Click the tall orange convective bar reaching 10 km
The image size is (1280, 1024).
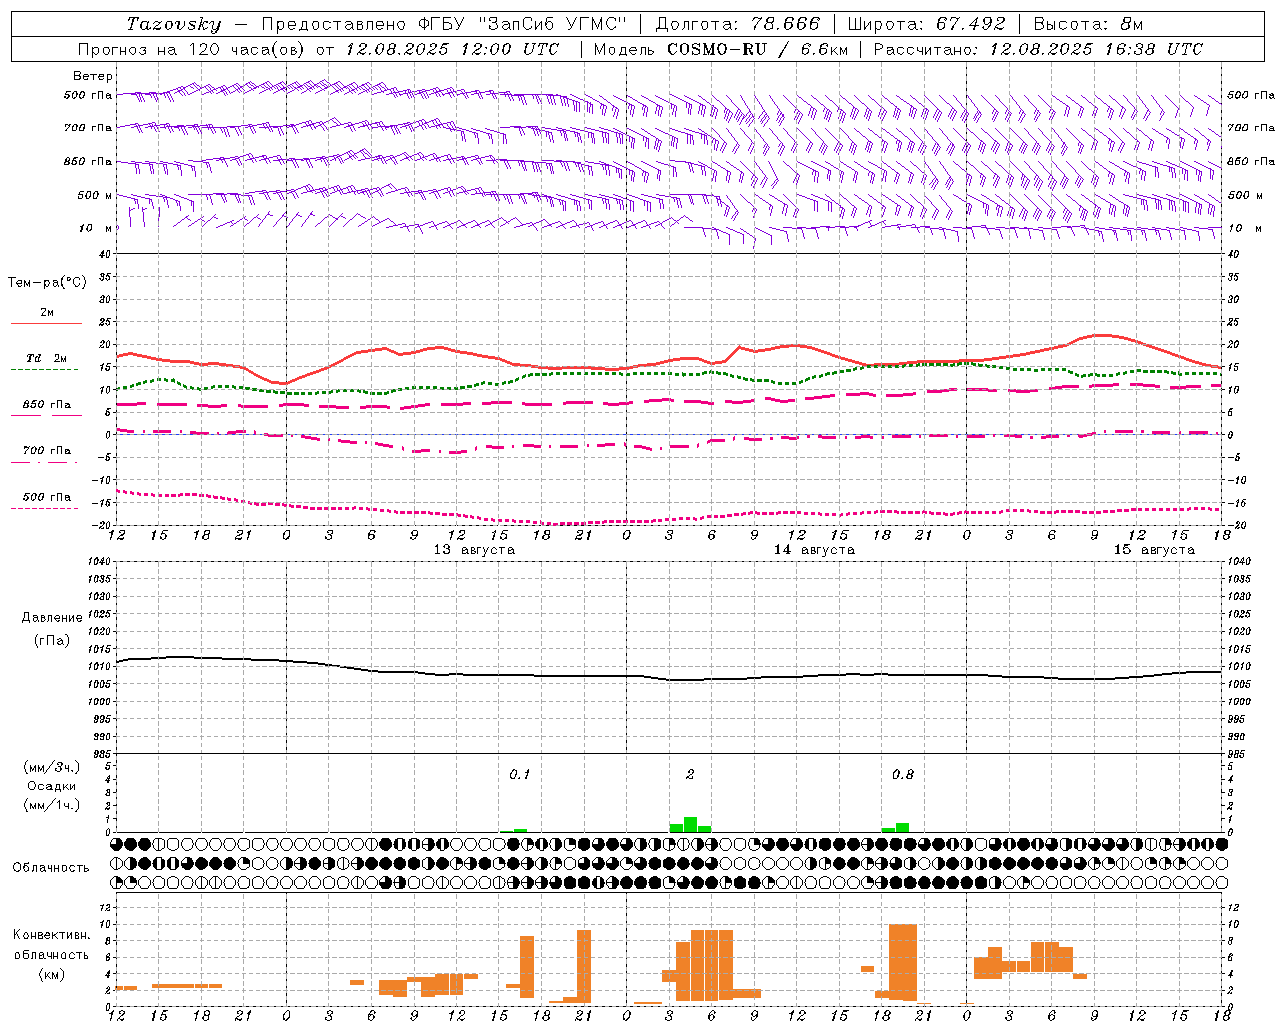902,962
